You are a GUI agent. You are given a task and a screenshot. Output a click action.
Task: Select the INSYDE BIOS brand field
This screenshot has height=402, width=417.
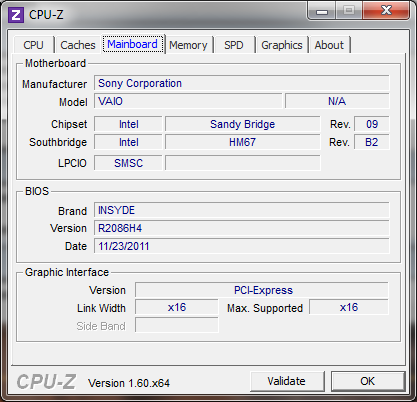(242, 210)
